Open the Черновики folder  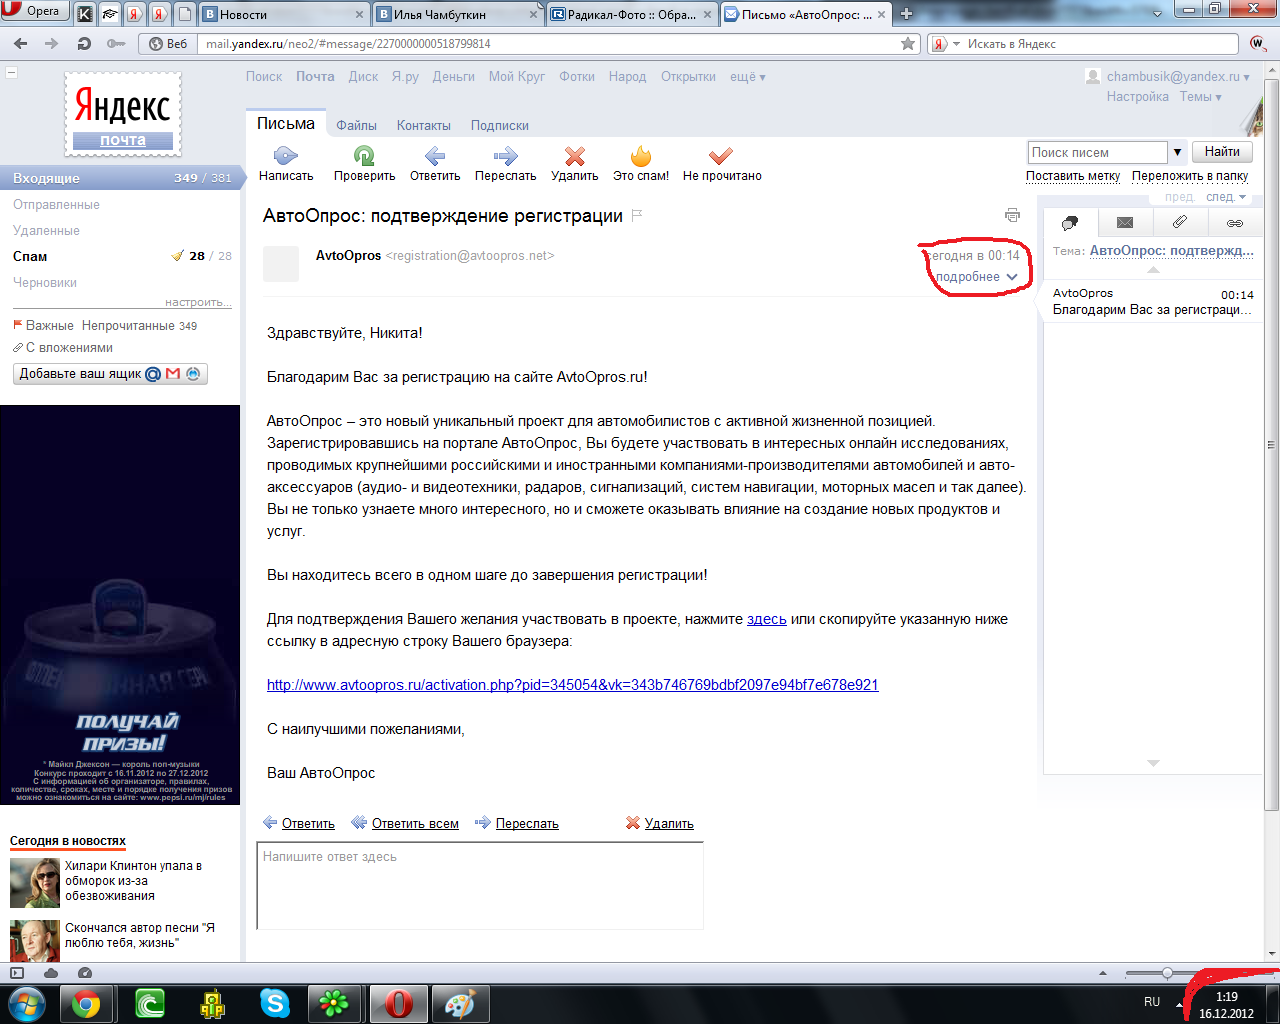click(x=45, y=282)
